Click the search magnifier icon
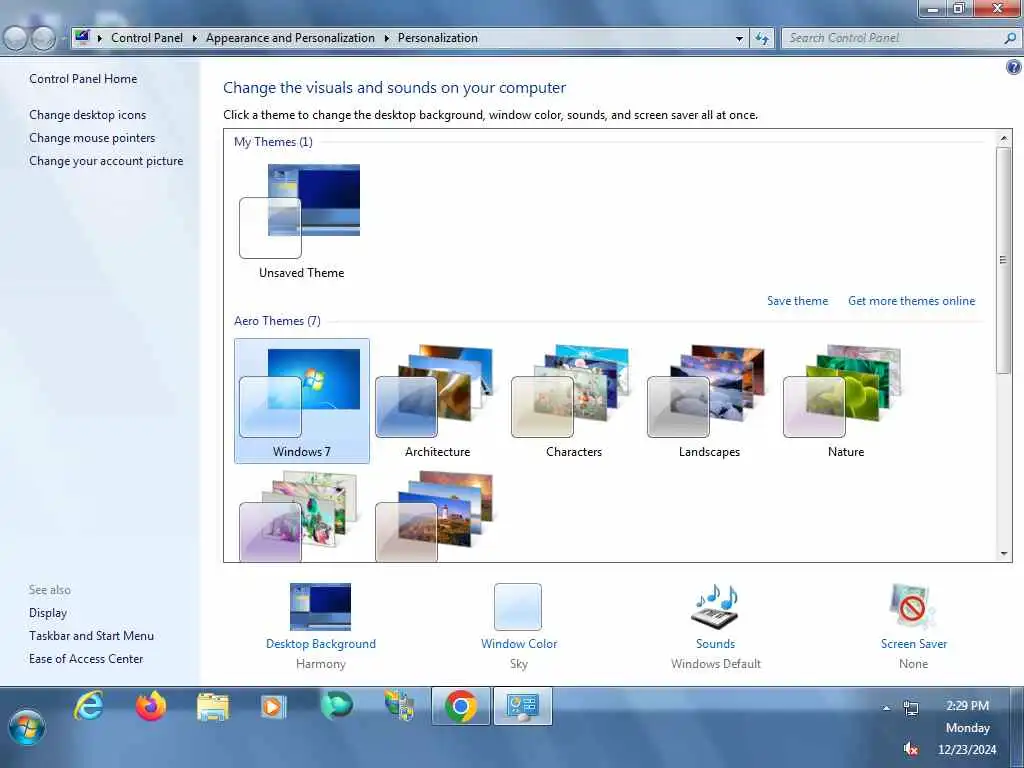 (x=1010, y=39)
